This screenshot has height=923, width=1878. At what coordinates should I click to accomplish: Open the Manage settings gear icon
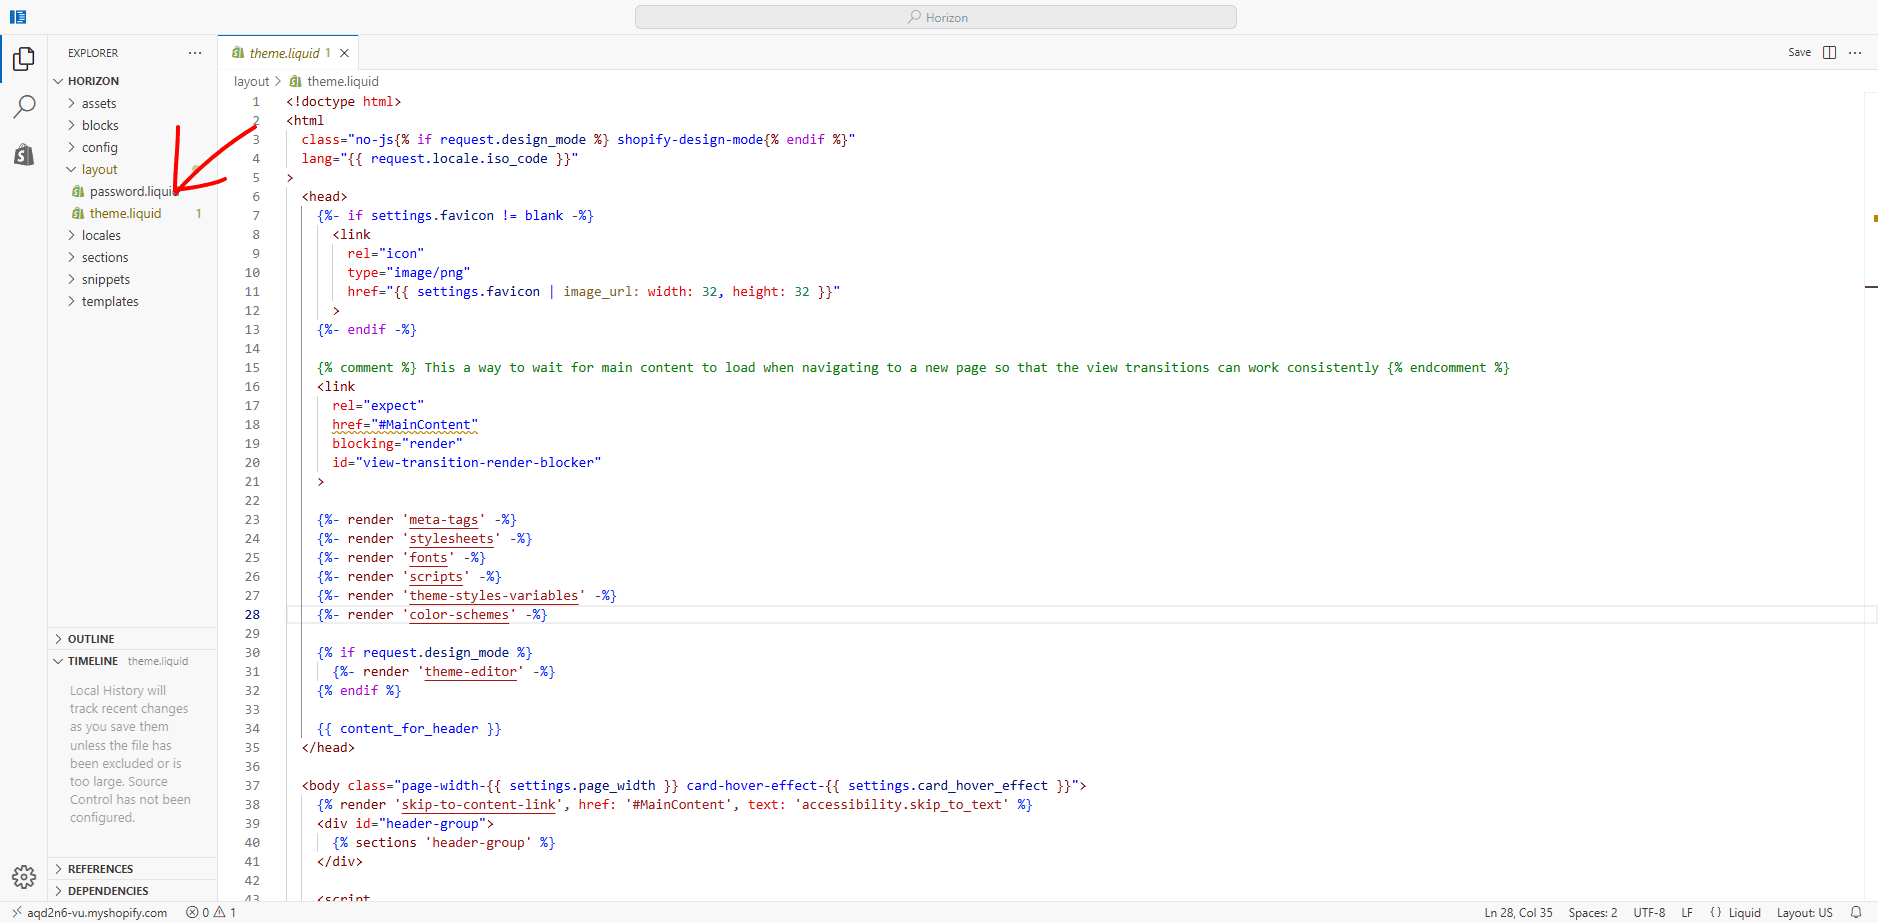point(24,876)
